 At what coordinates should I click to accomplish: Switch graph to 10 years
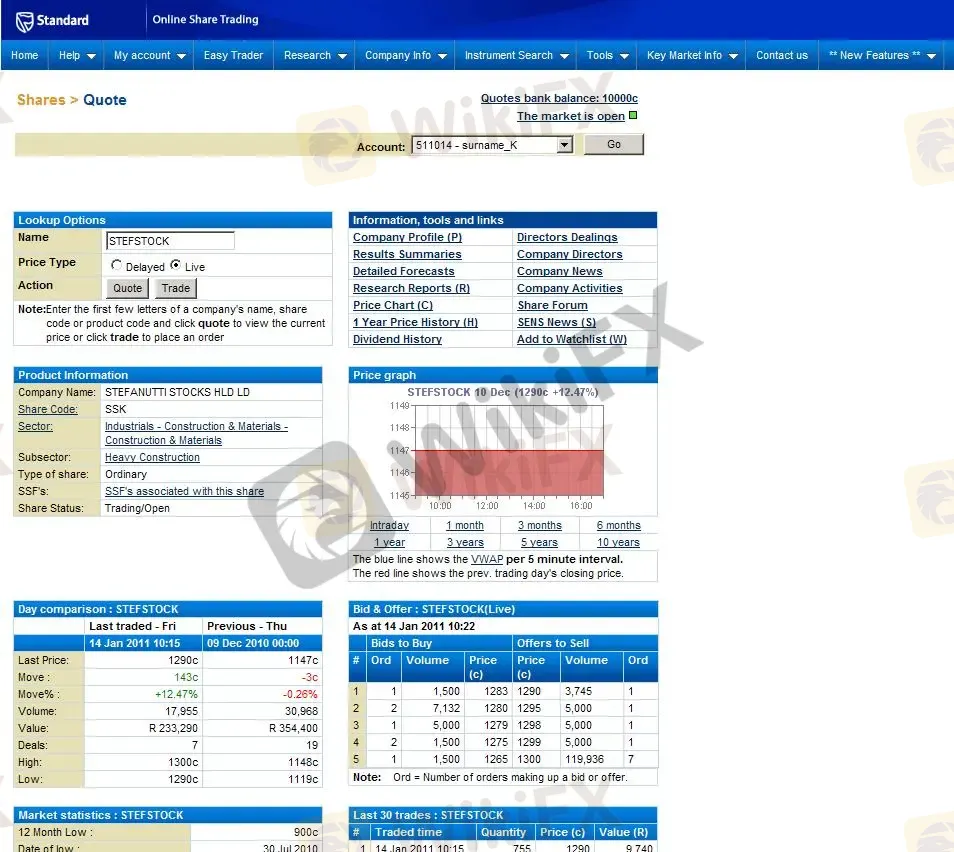point(618,542)
